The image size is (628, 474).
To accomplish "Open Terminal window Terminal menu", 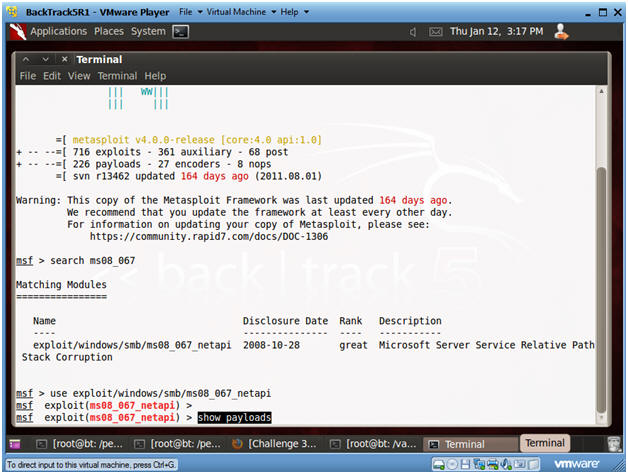I will point(117,76).
